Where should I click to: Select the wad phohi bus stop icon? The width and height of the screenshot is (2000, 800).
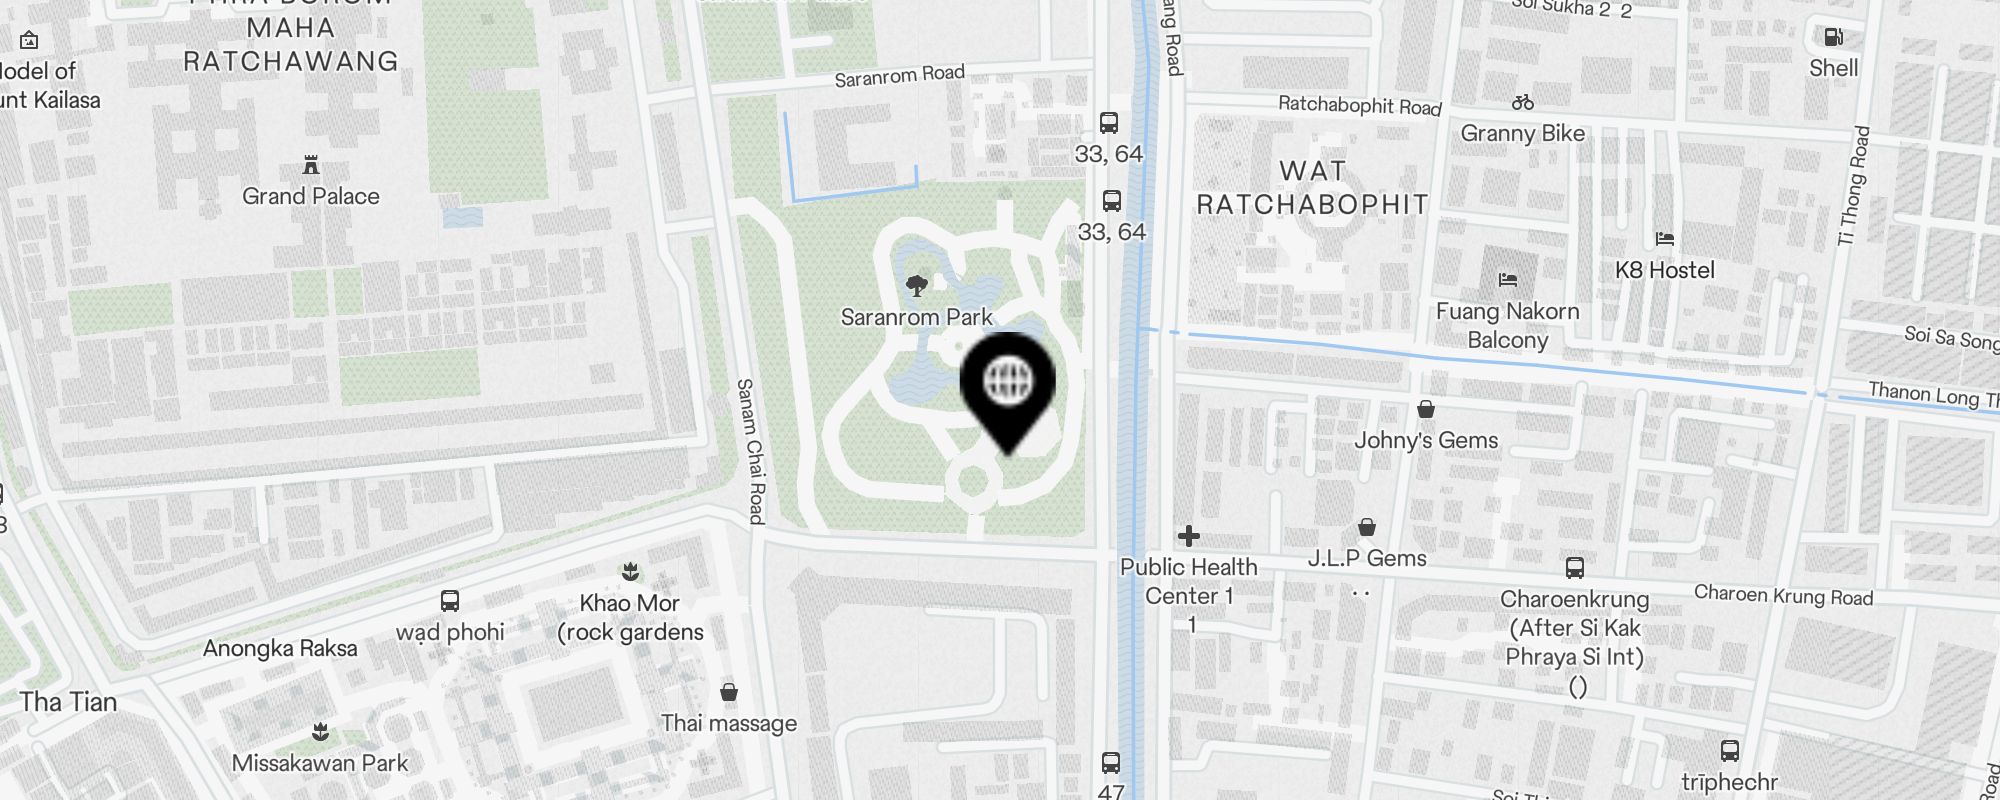coord(450,601)
